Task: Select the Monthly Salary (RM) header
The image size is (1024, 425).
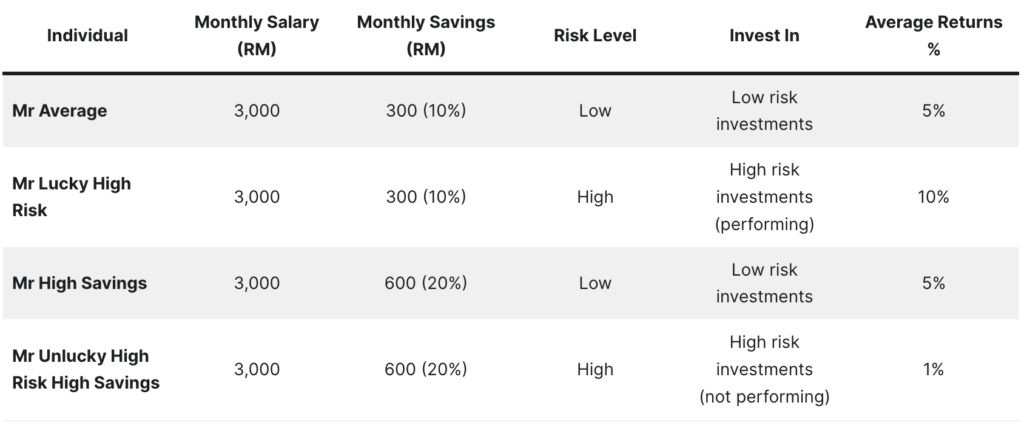Action: click(257, 35)
